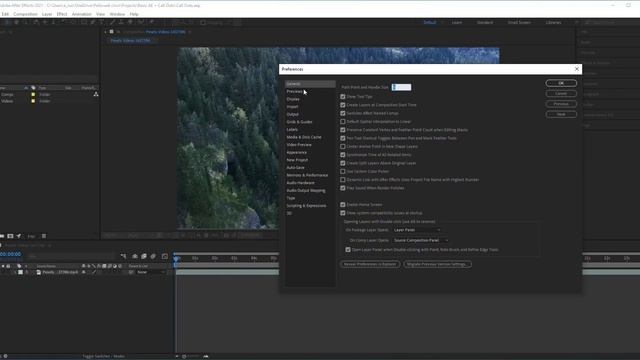Toggle Enable Home Screen checkbox

pyautogui.click(x=343, y=204)
